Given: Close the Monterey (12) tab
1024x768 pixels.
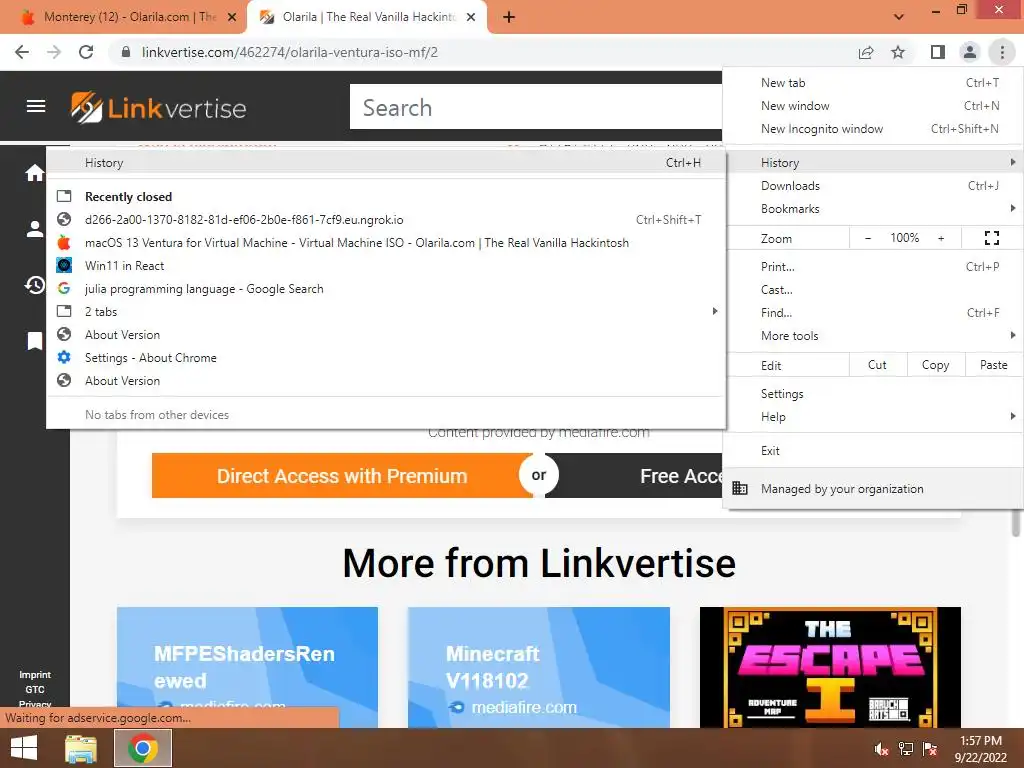Looking at the screenshot, I should coord(232,18).
